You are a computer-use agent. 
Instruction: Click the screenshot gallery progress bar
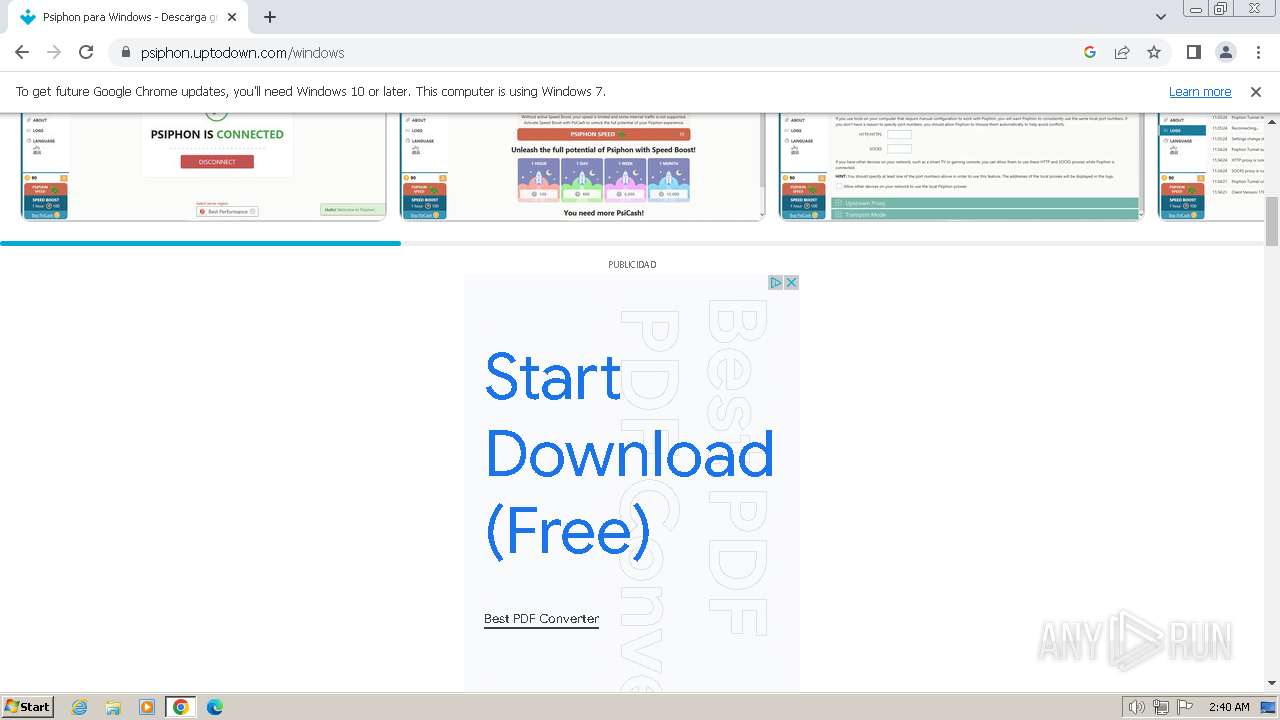632,243
